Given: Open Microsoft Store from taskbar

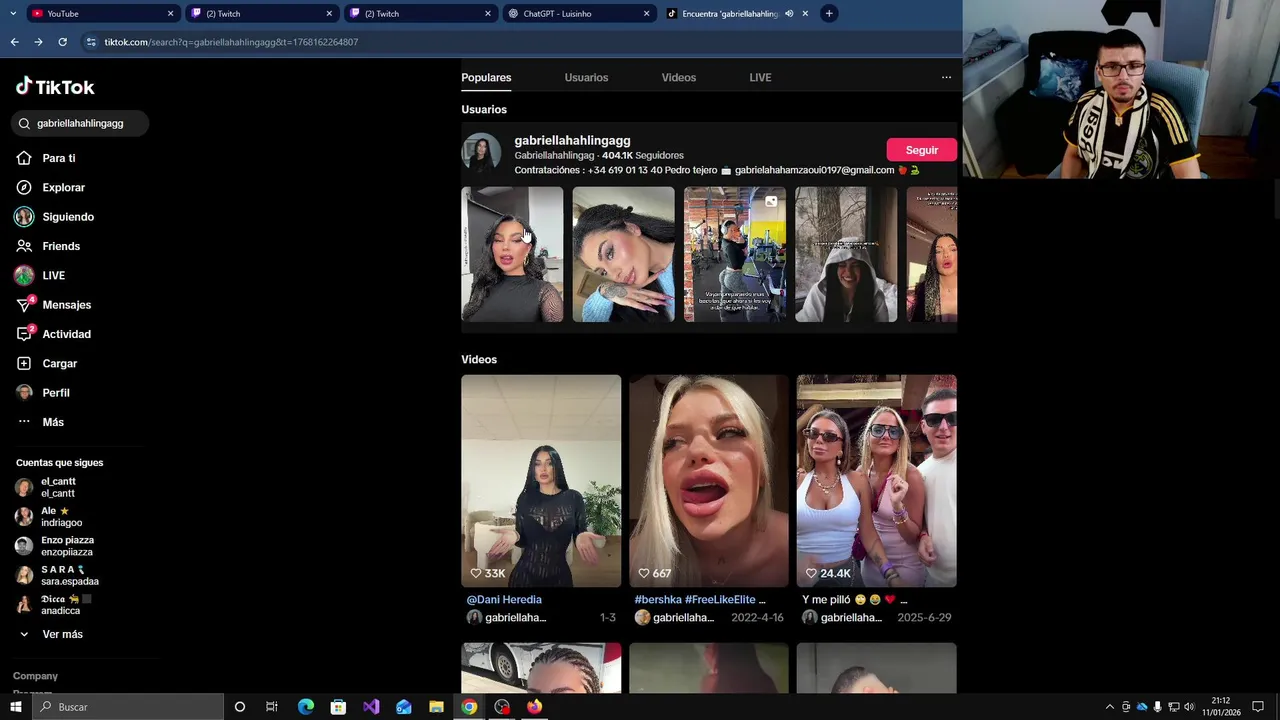Looking at the screenshot, I should click(x=338, y=707).
